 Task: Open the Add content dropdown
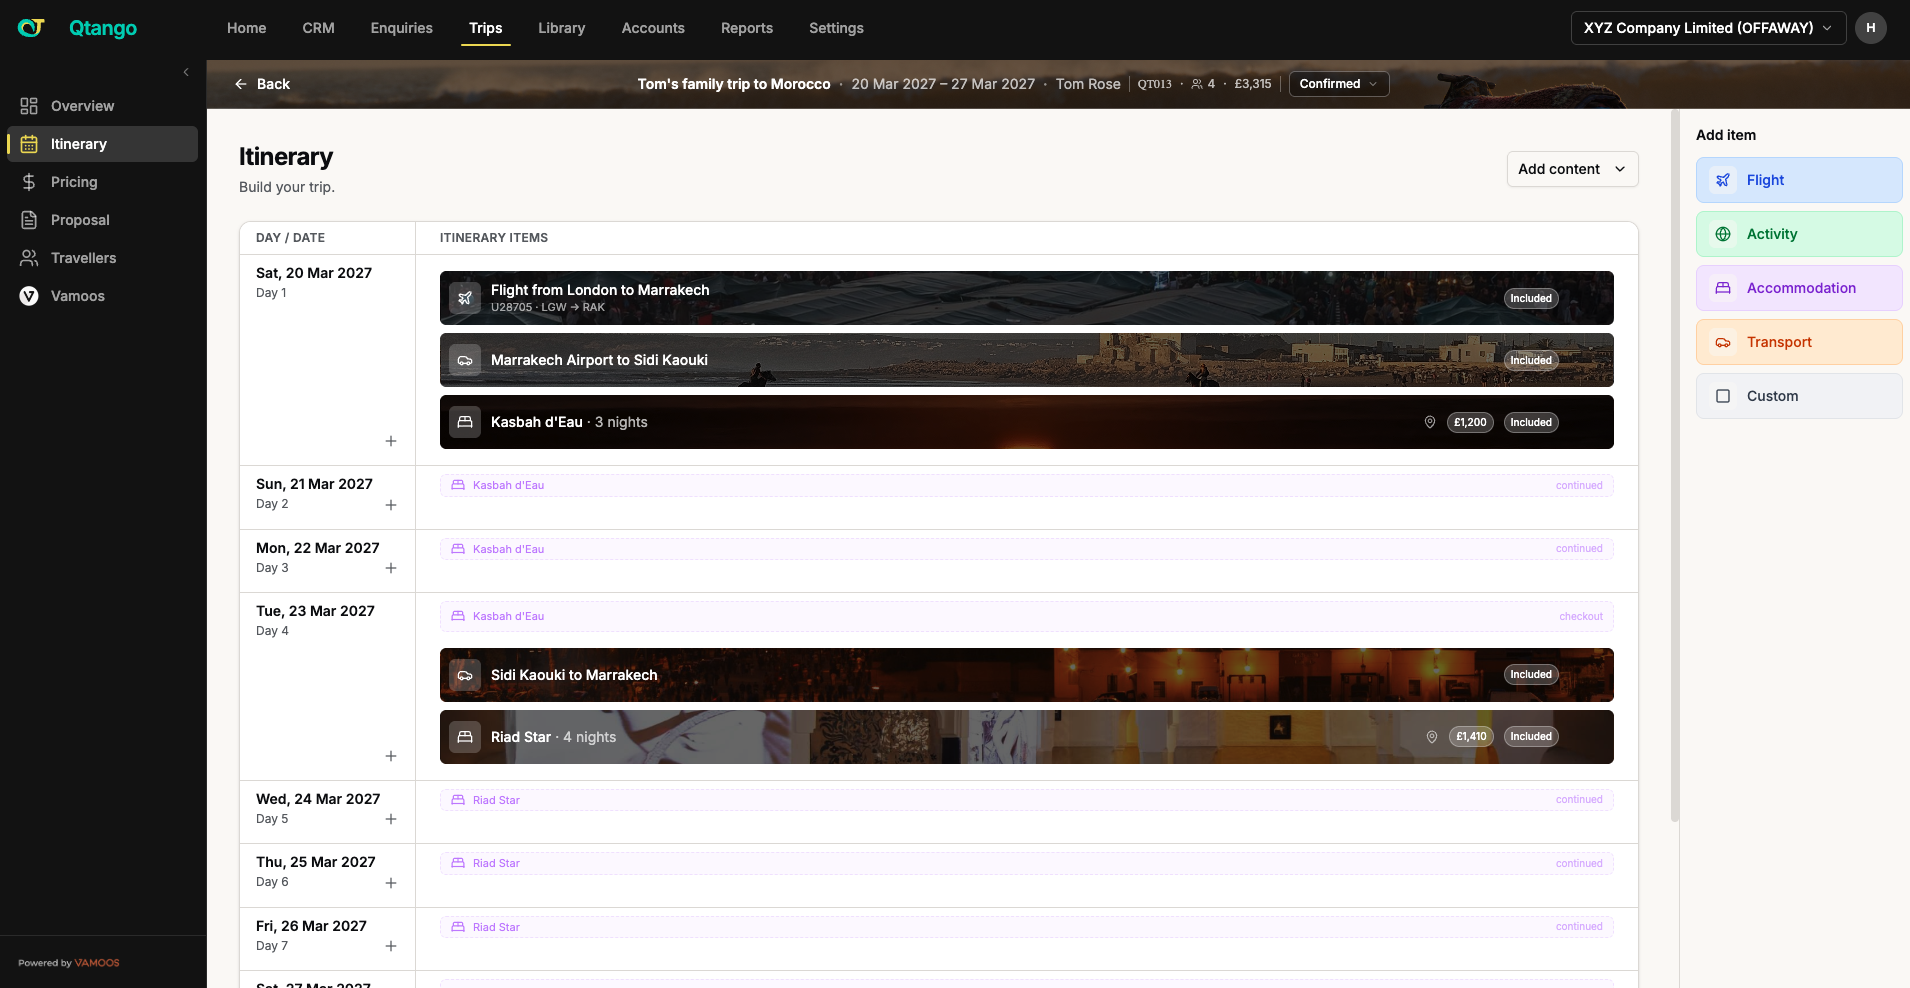point(1572,169)
